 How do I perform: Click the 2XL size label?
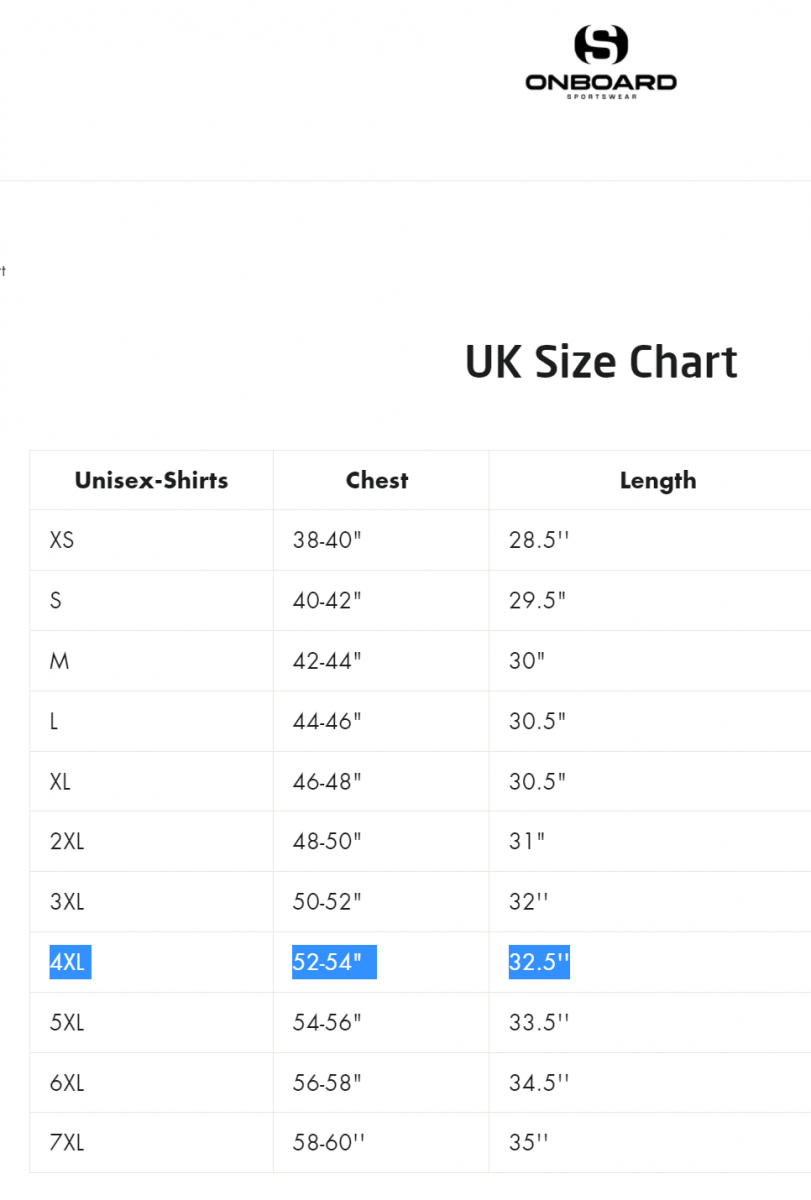[x=67, y=841]
